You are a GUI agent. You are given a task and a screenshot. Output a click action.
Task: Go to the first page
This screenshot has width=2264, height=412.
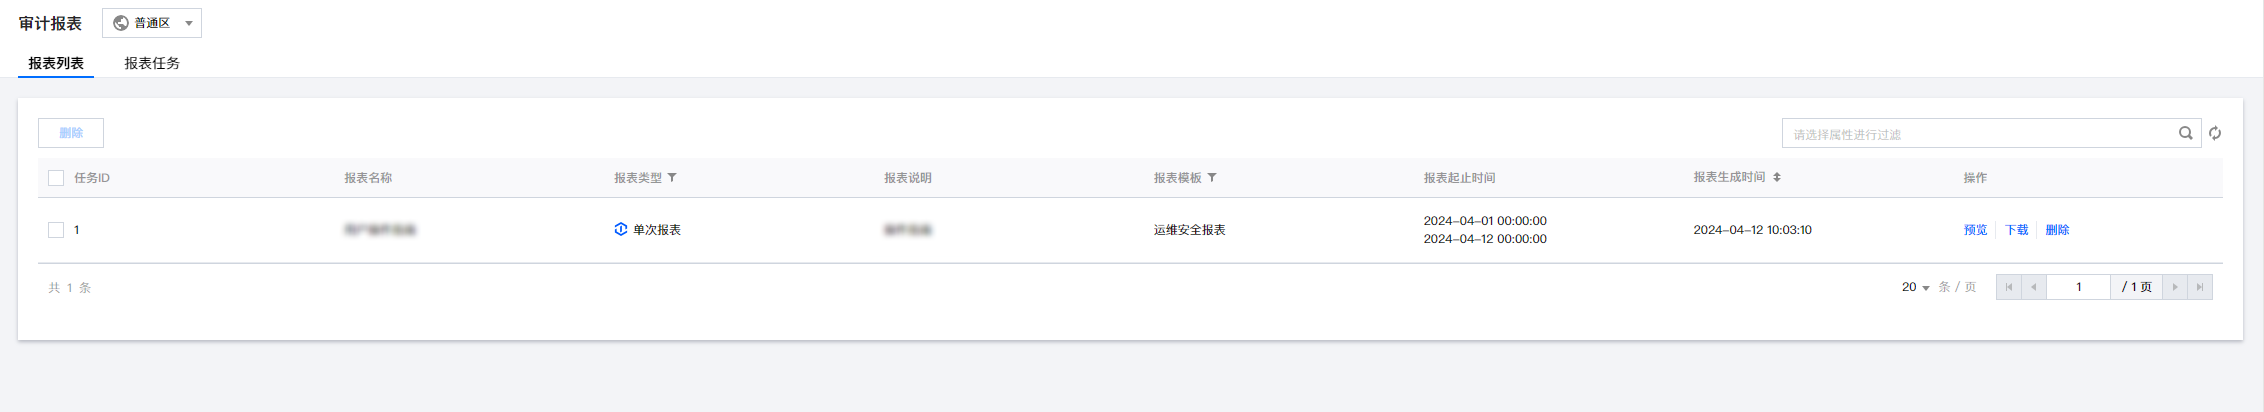(2008, 287)
